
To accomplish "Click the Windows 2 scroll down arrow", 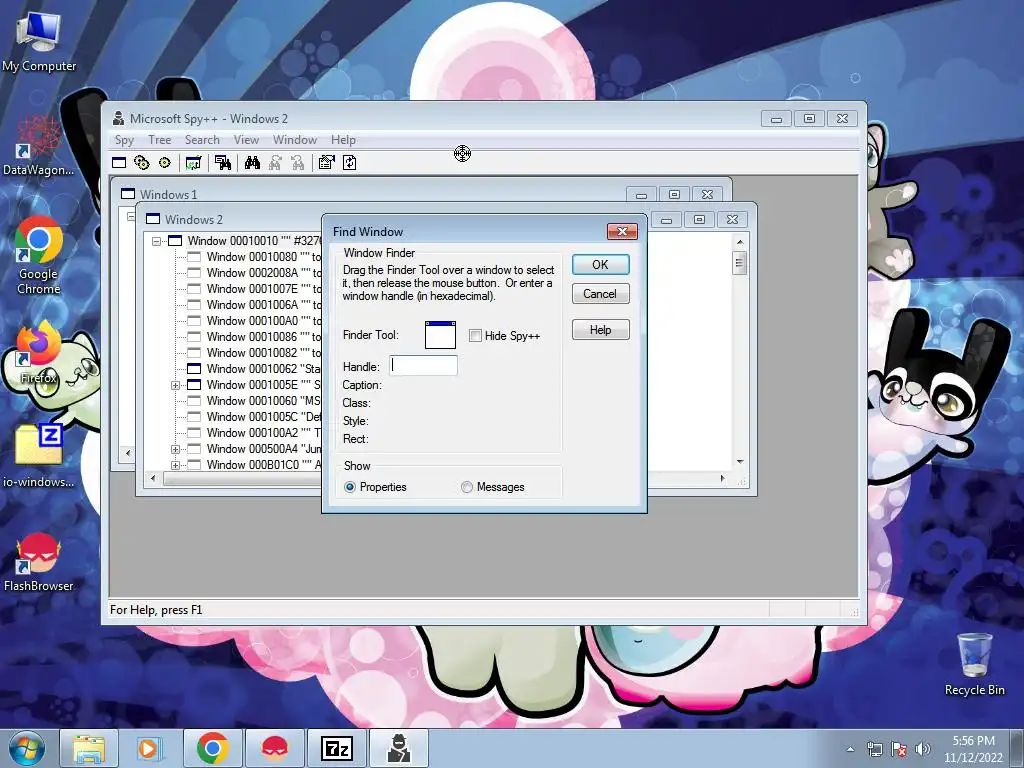I will (x=739, y=462).
